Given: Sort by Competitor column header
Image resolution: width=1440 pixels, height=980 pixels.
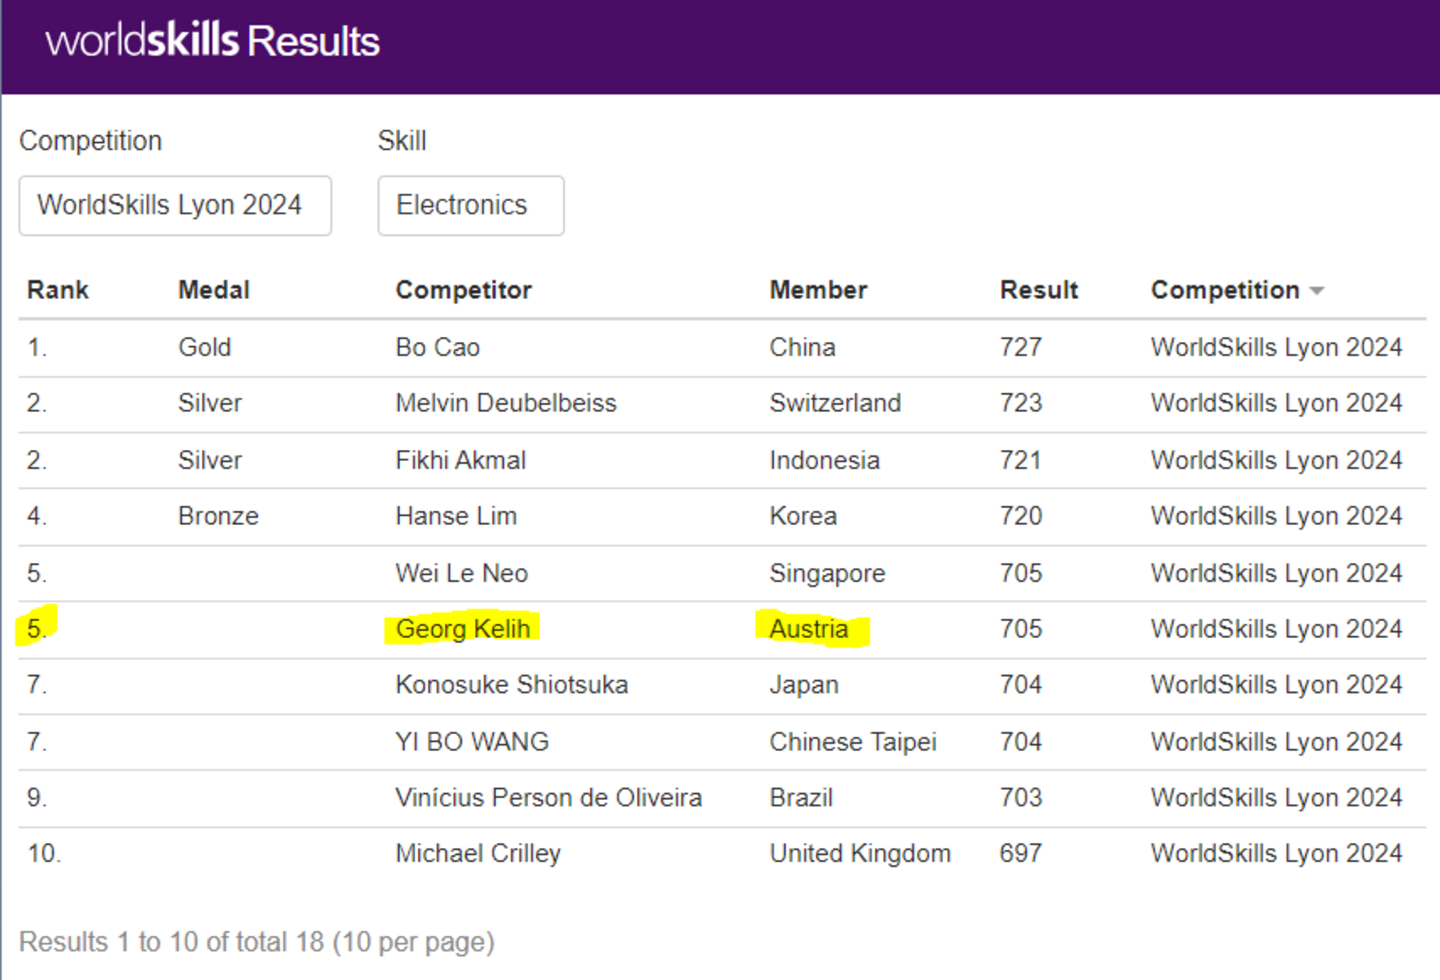Looking at the screenshot, I should (463, 290).
